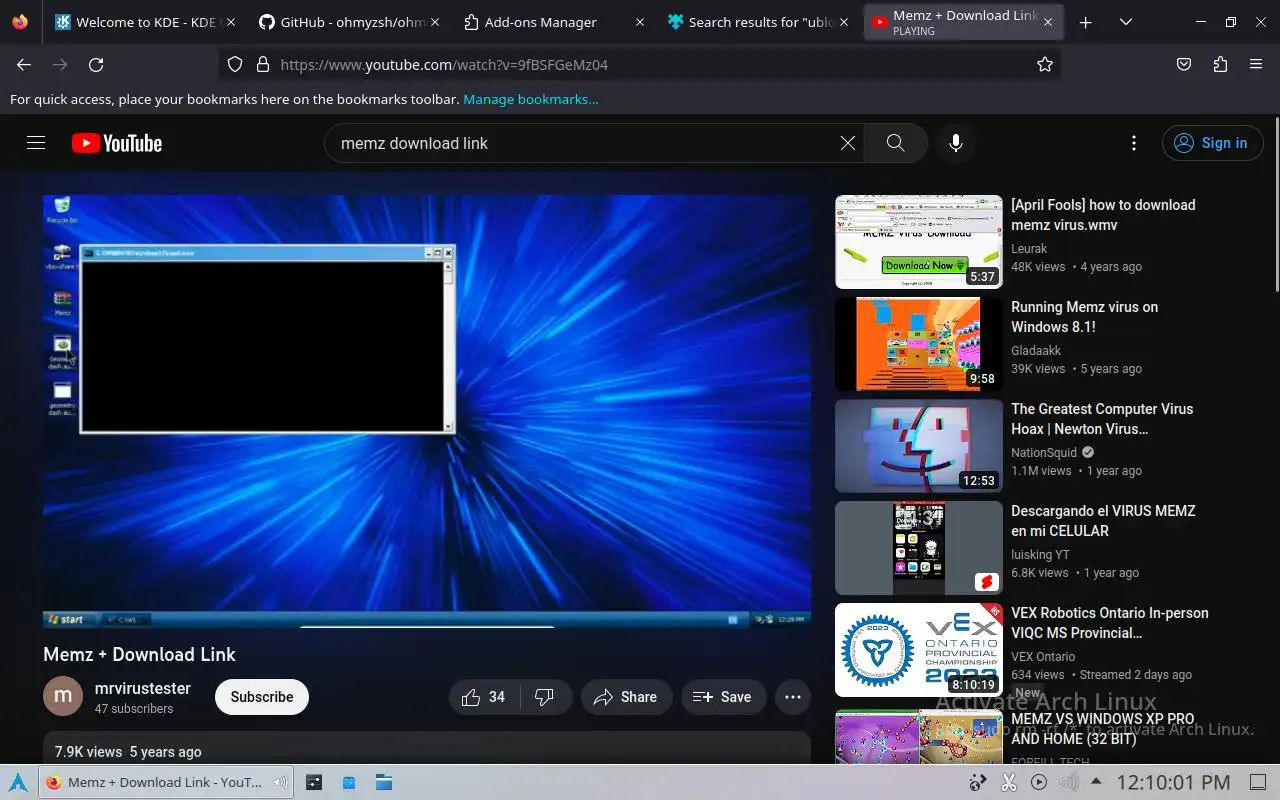
Task: Bookmark this page with the star
Action: coord(1045,64)
